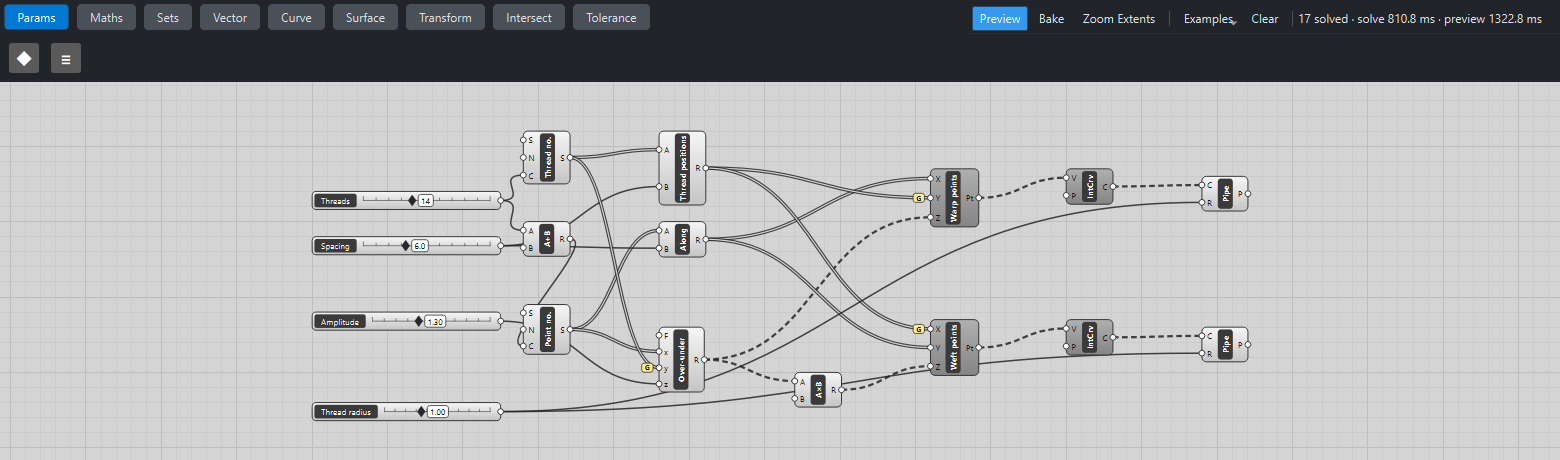
Task: Click the diamond parameter icon
Action: (24, 58)
